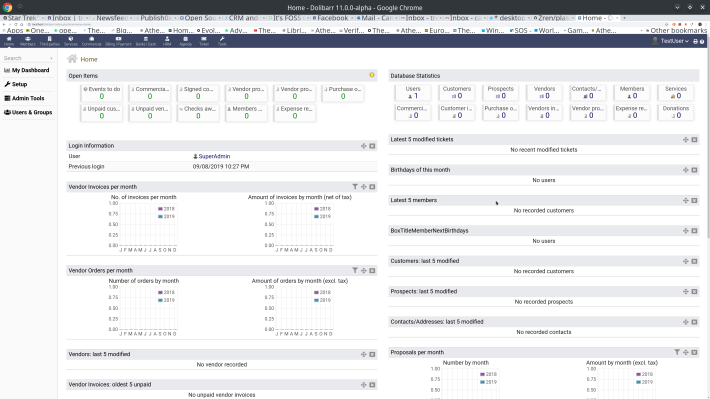The height and width of the screenshot is (399, 710).
Task: Click the move handle on Vendors: last 5 modified
Action: 364,354
